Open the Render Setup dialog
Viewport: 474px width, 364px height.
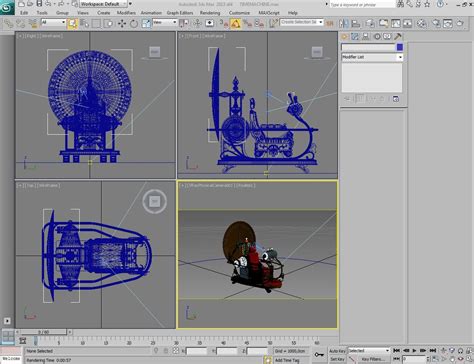coord(435,23)
